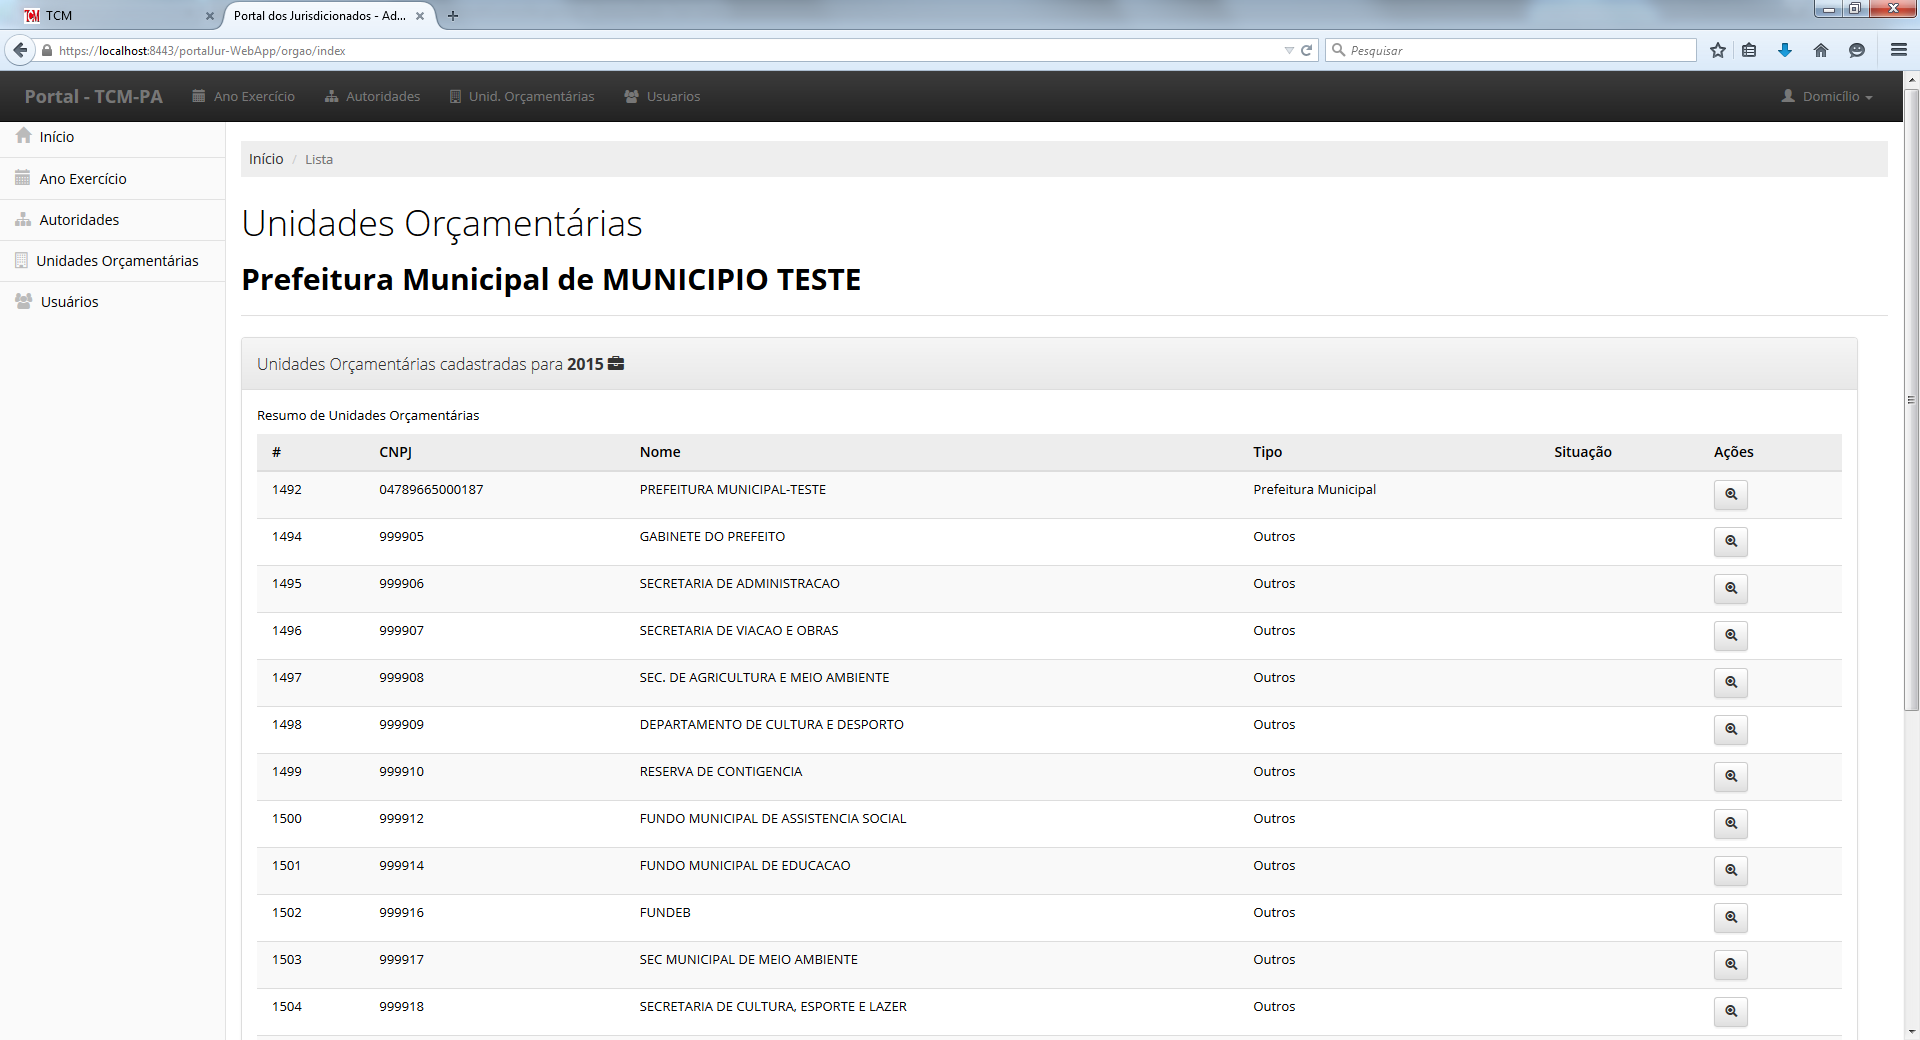The height and width of the screenshot is (1040, 1920).
Task: Click the Tipo column header
Action: pyautogui.click(x=1268, y=452)
